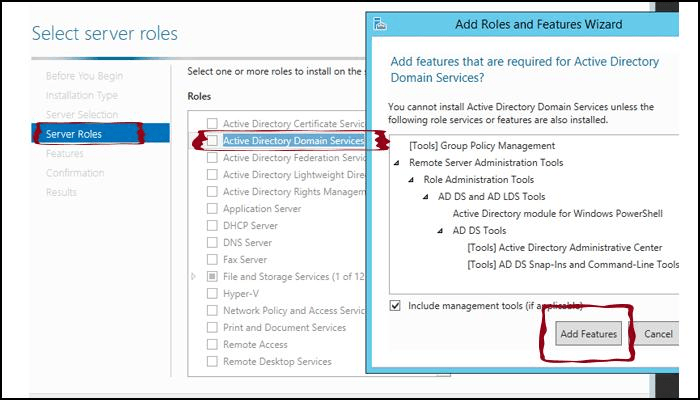Select AD DS Snap-Ins and Command-Line Tools
The image size is (700, 400).
[573, 264]
